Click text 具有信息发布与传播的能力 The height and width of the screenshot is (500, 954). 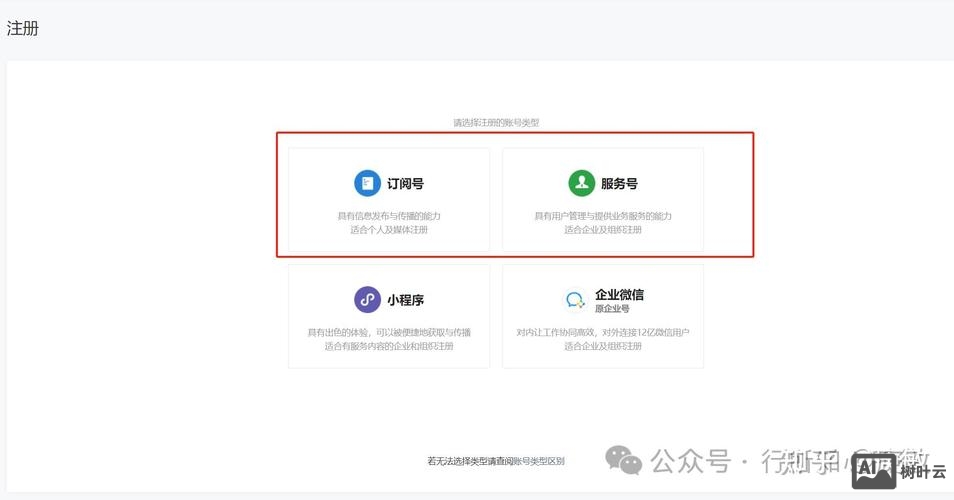(389, 216)
